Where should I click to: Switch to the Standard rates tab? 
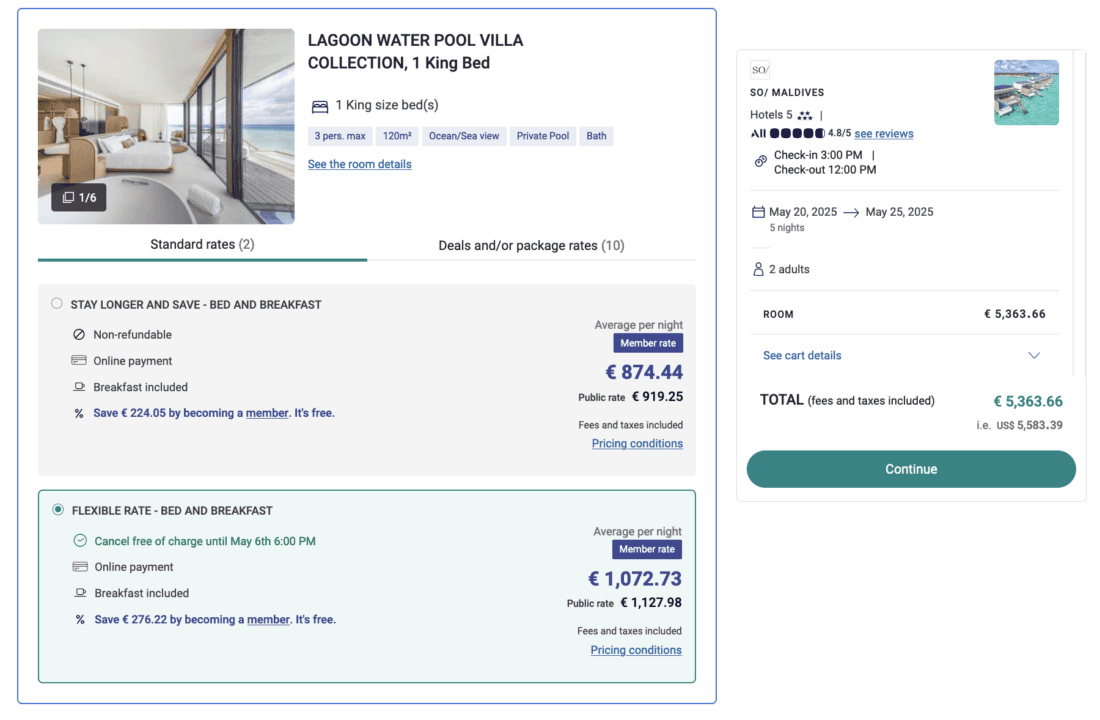(x=202, y=245)
